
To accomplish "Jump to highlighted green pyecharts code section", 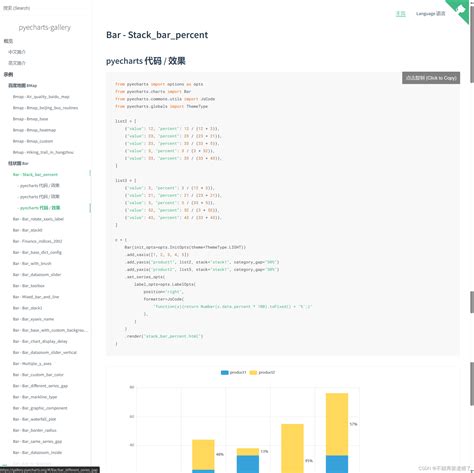I will (x=39, y=208).
